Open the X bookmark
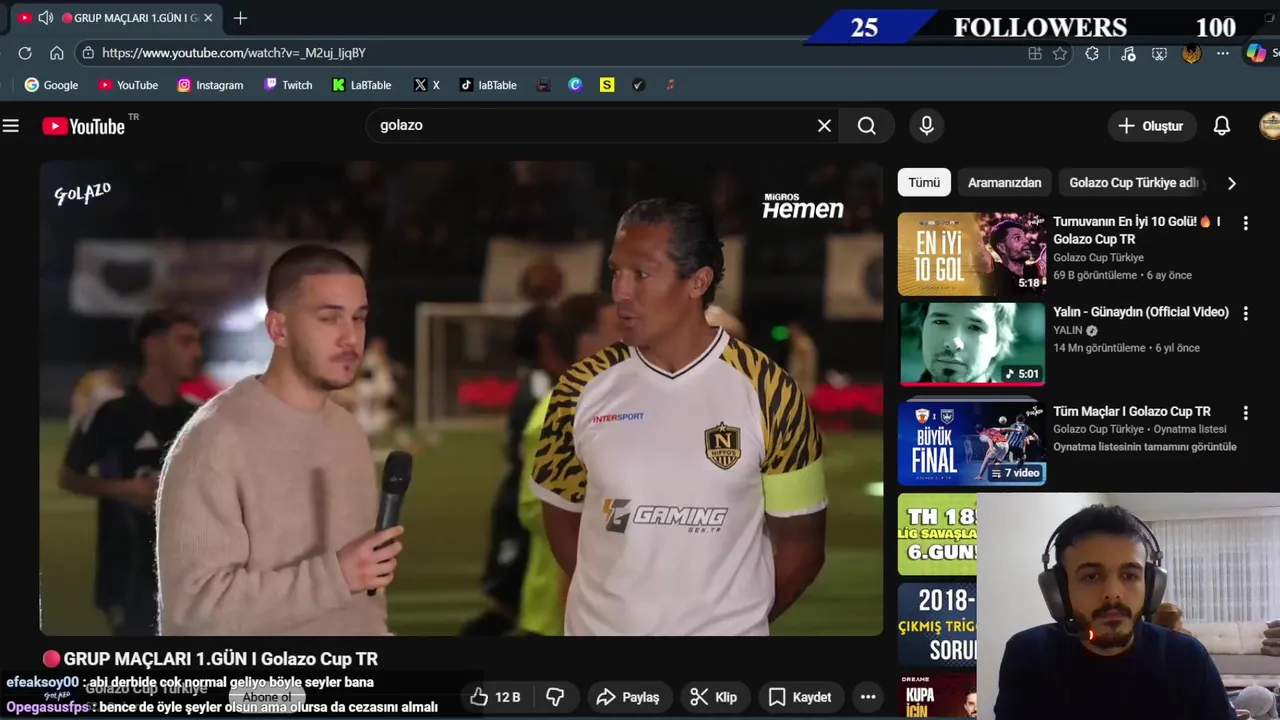 tap(427, 85)
